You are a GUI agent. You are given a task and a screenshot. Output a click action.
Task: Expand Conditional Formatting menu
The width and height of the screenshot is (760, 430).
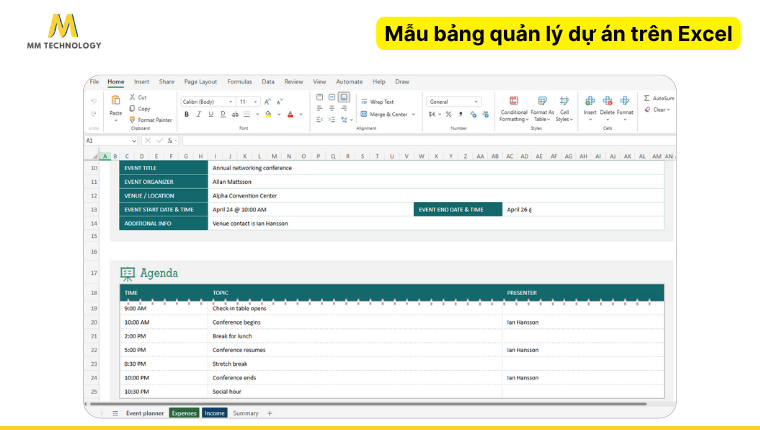(514, 109)
